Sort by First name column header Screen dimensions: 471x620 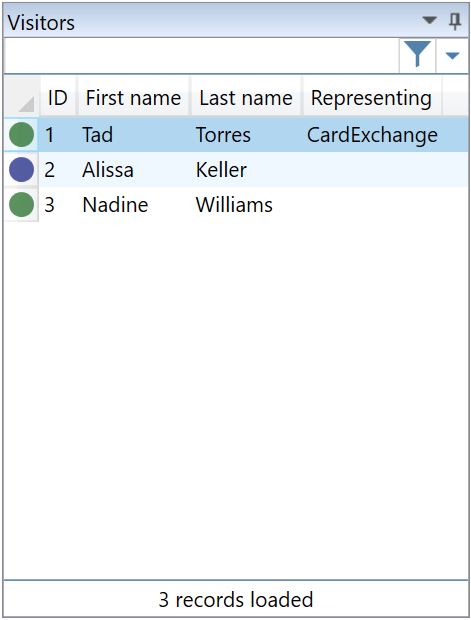[x=133, y=97]
